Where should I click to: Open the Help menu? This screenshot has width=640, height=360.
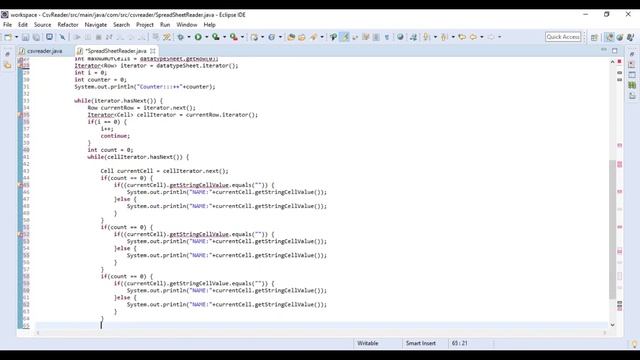(x=209, y=25)
